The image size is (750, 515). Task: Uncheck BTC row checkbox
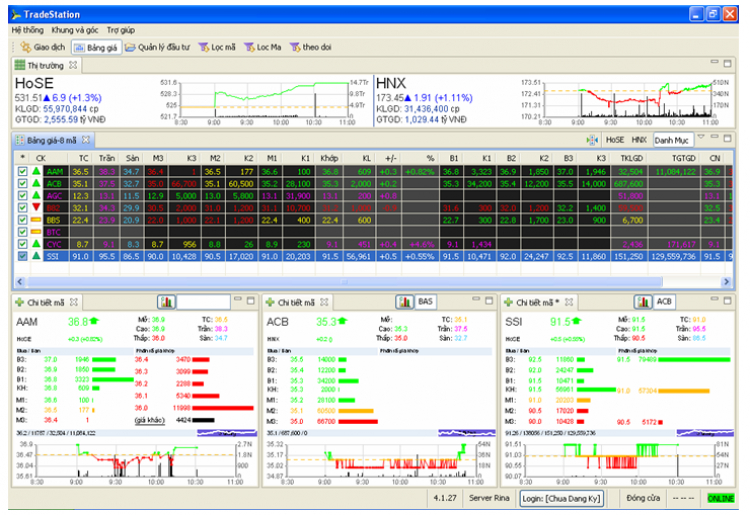(22, 231)
